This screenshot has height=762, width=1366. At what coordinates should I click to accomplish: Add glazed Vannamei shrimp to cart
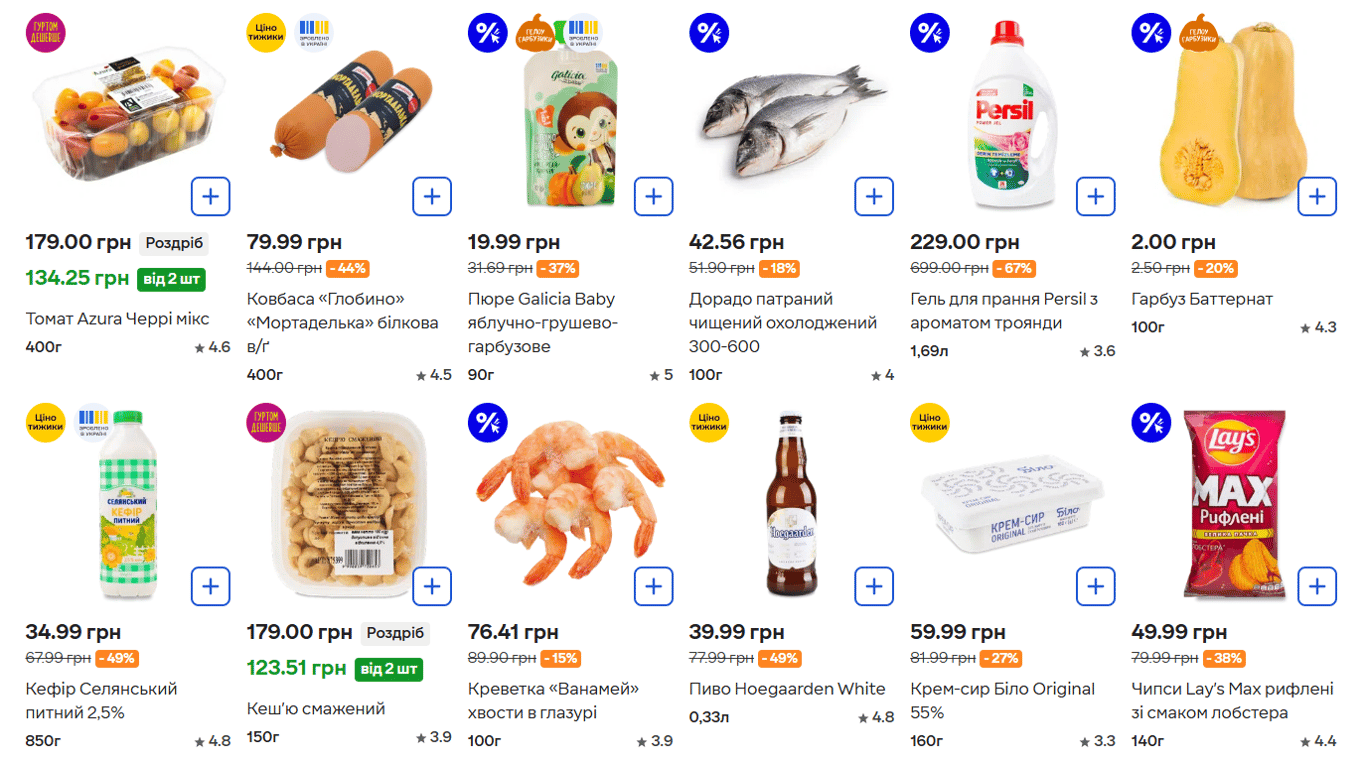pos(653,586)
